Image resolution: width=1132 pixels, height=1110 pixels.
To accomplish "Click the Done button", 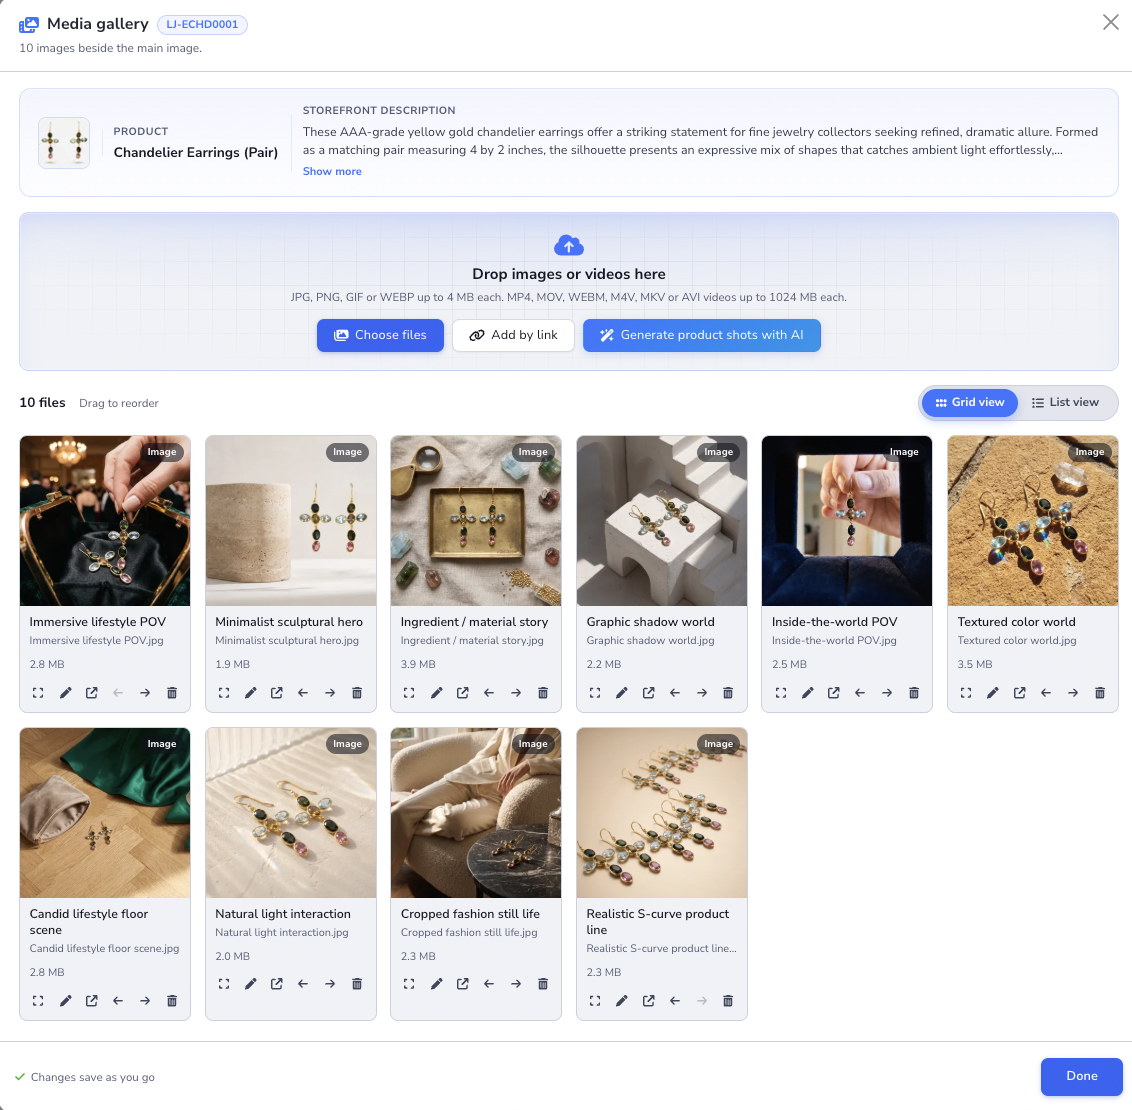I will coord(1081,1076).
